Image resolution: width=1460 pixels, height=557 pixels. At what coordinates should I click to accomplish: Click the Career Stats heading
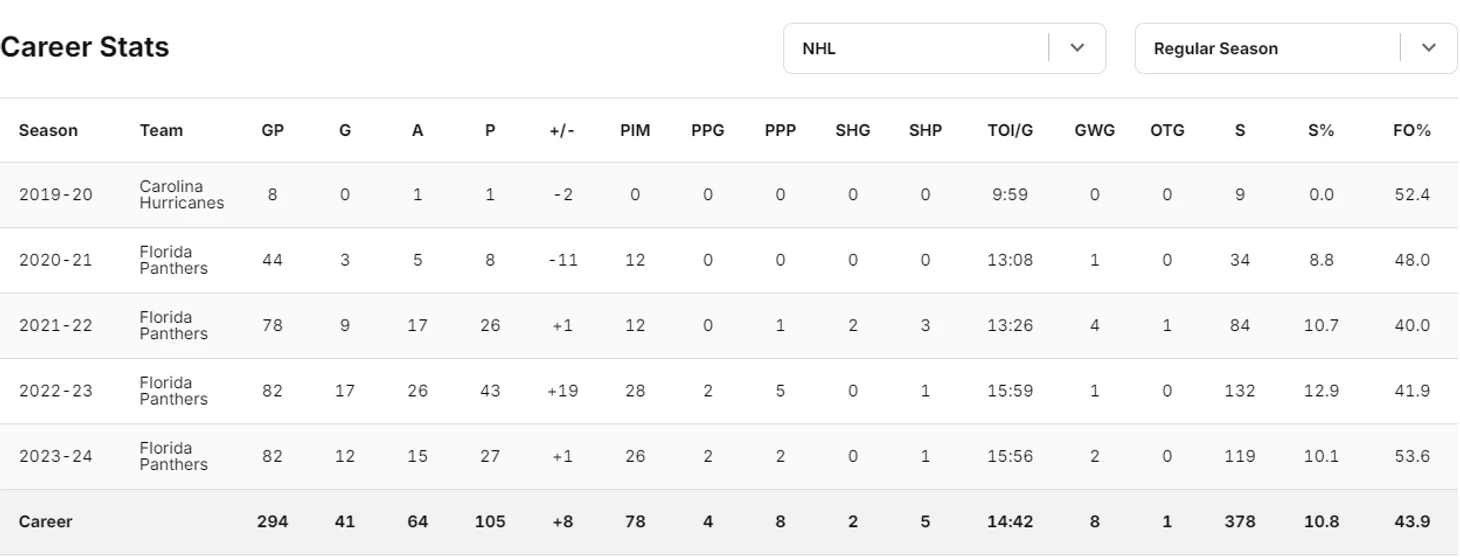point(85,47)
